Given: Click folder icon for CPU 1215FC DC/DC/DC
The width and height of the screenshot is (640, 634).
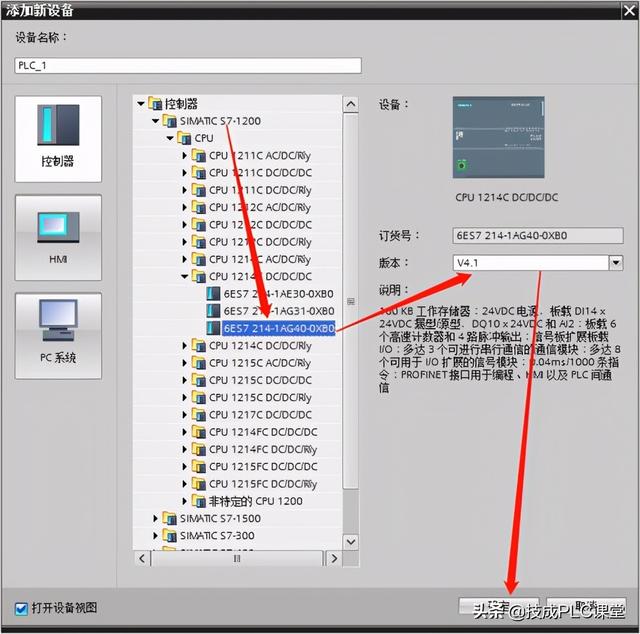Looking at the screenshot, I should coord(199,467).
